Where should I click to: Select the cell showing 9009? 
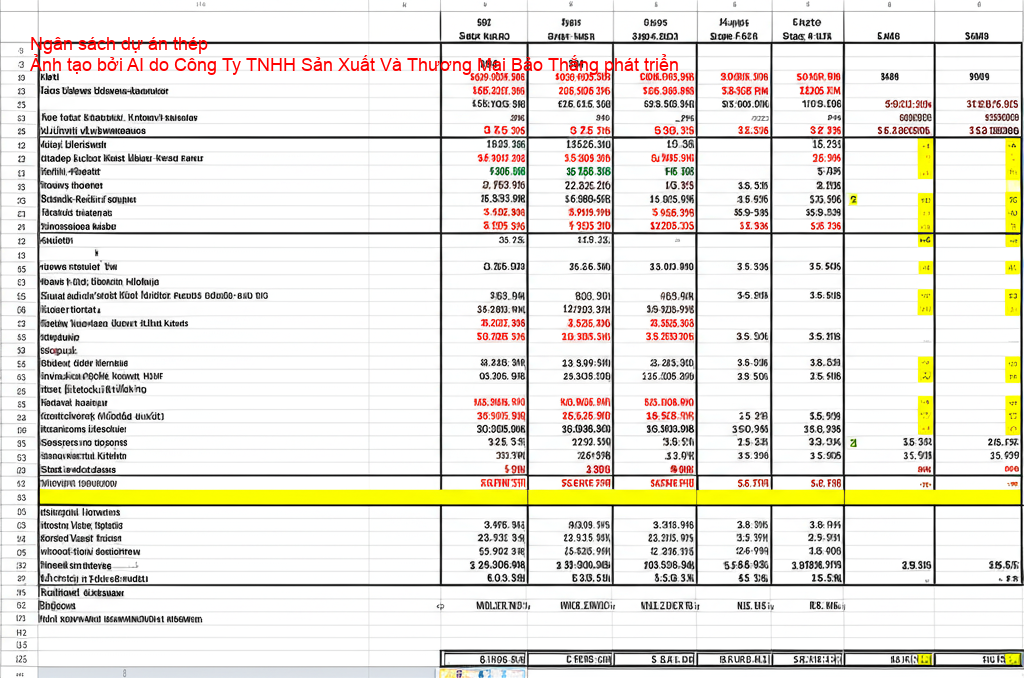pyautogui.click(x=978, y=77)
